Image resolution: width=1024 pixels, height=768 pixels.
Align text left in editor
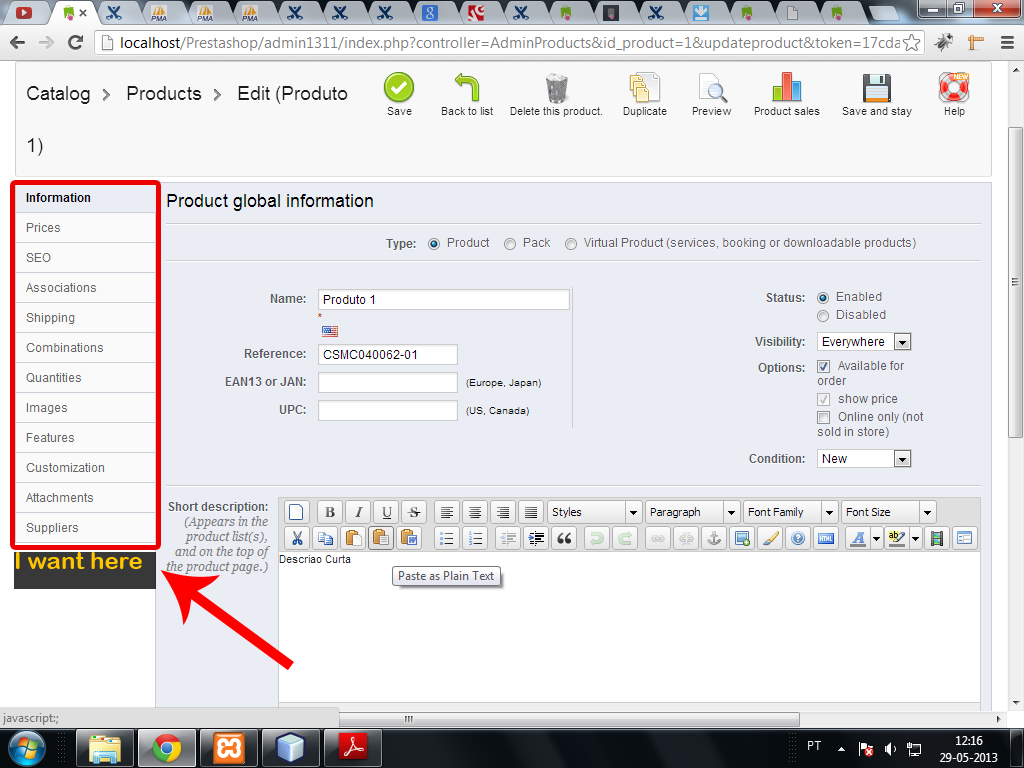pos(447,512)
